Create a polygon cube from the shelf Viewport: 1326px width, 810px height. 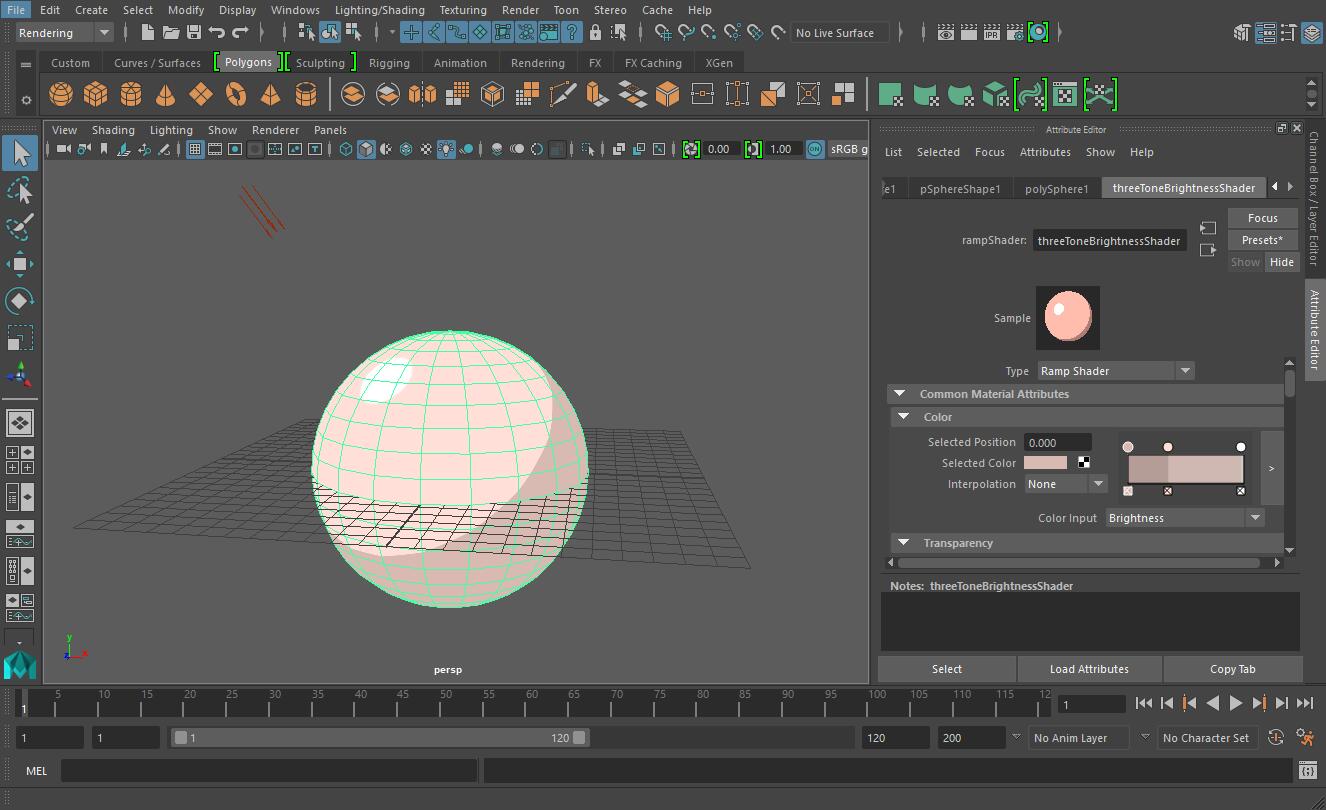click(96, 95)
